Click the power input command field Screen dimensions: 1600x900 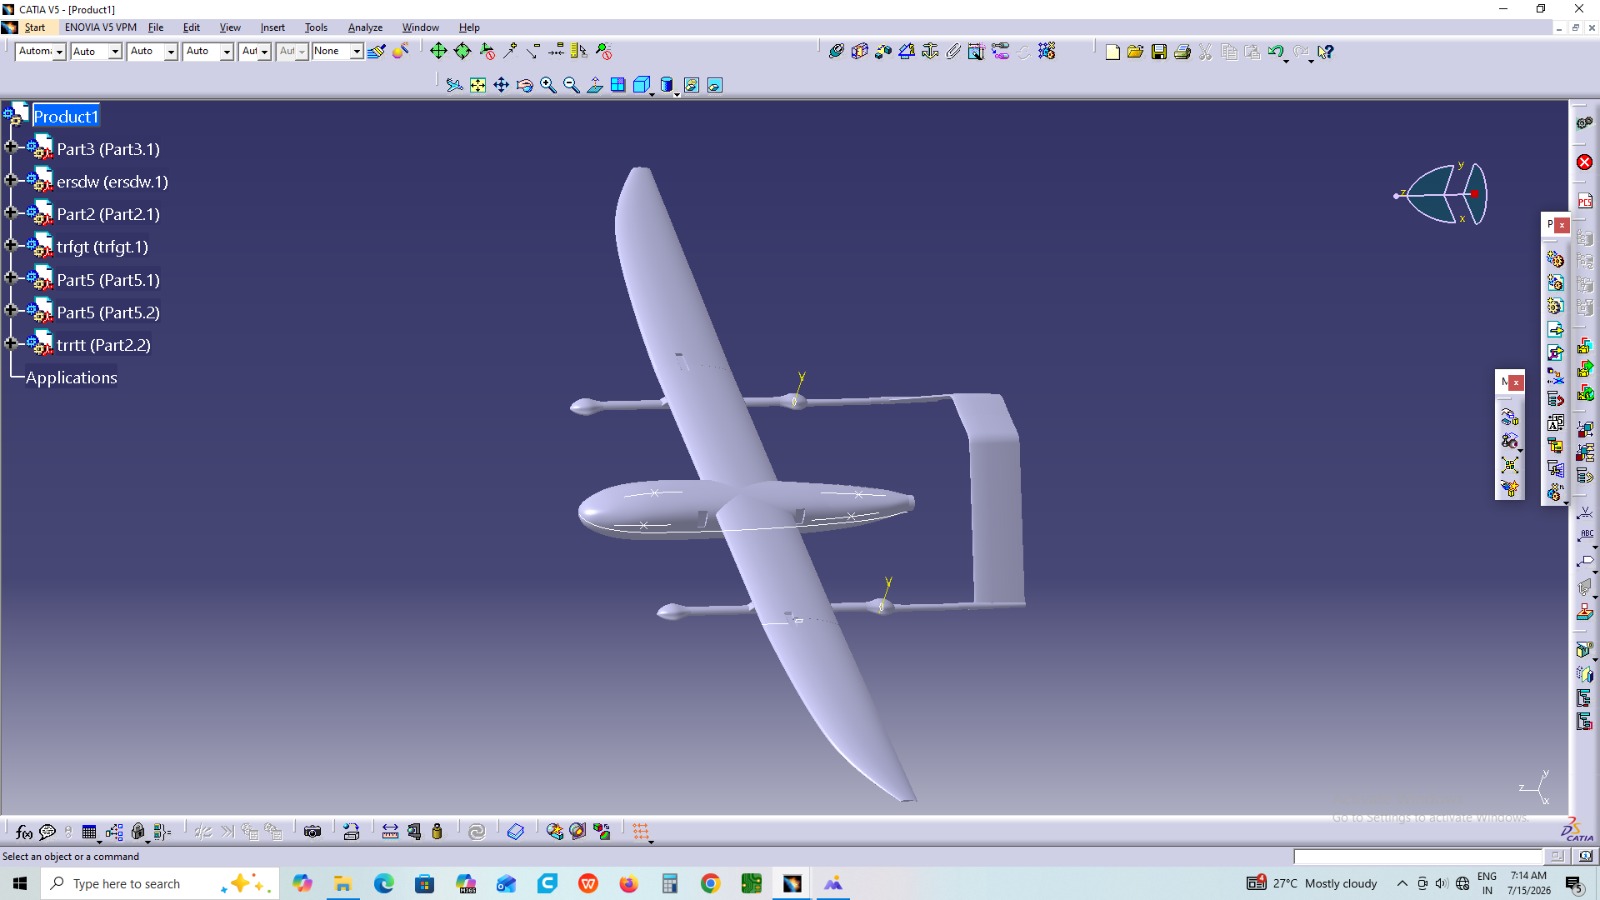(x=1418, y=857)
